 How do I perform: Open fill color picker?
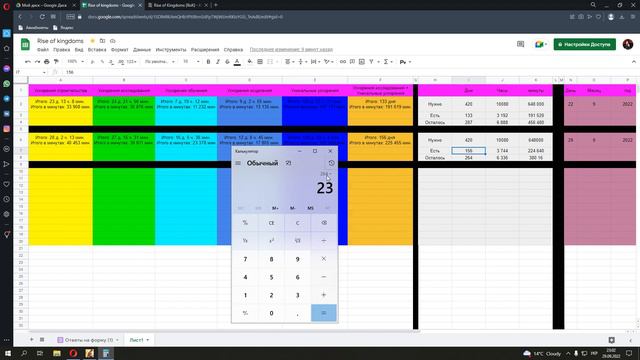point(250,62)
